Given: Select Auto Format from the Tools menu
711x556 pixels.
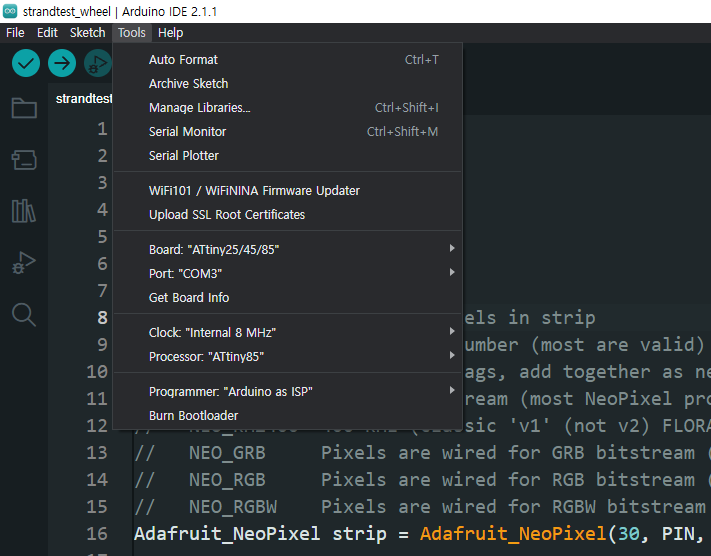Looking at the screenshot, I should click(x=287, y=59).
